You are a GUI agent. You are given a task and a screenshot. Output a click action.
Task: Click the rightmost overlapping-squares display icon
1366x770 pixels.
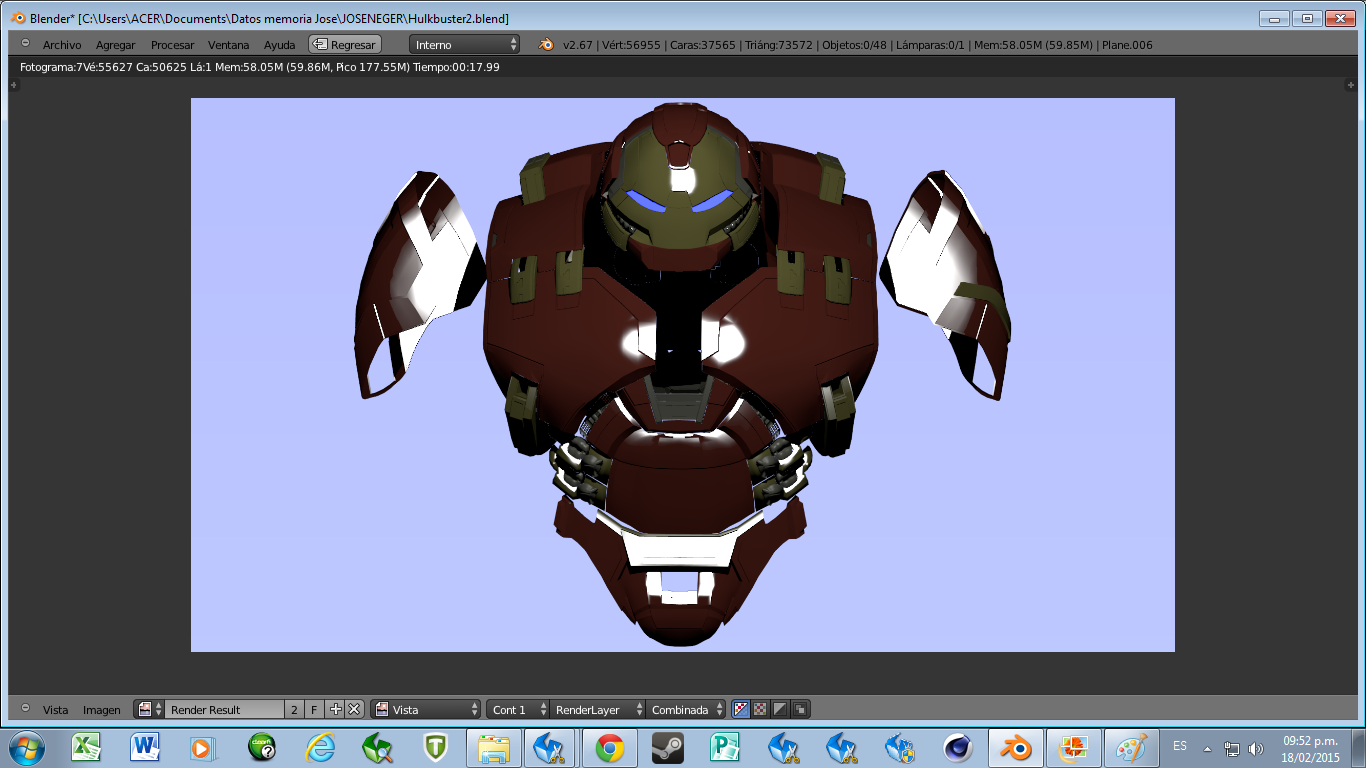tap(800, 709)
